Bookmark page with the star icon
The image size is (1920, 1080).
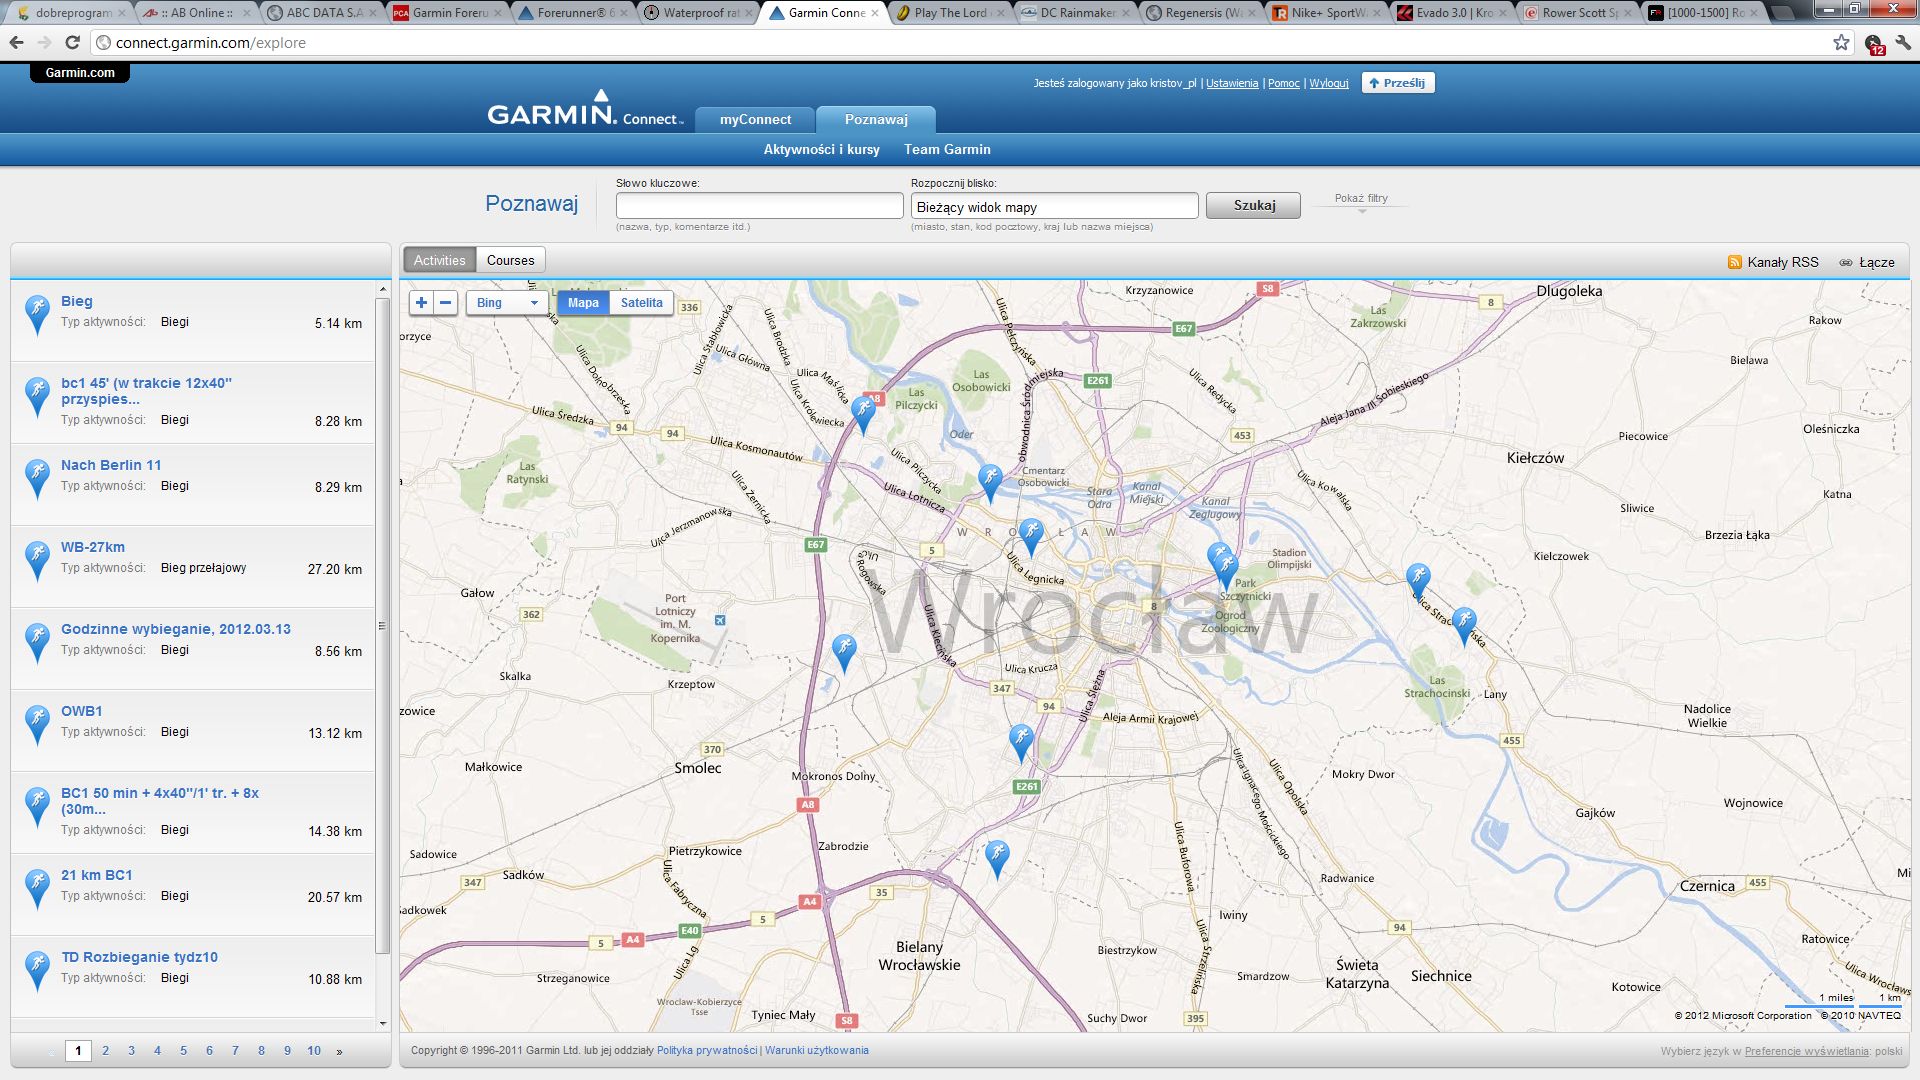(x=1841, y=43)
